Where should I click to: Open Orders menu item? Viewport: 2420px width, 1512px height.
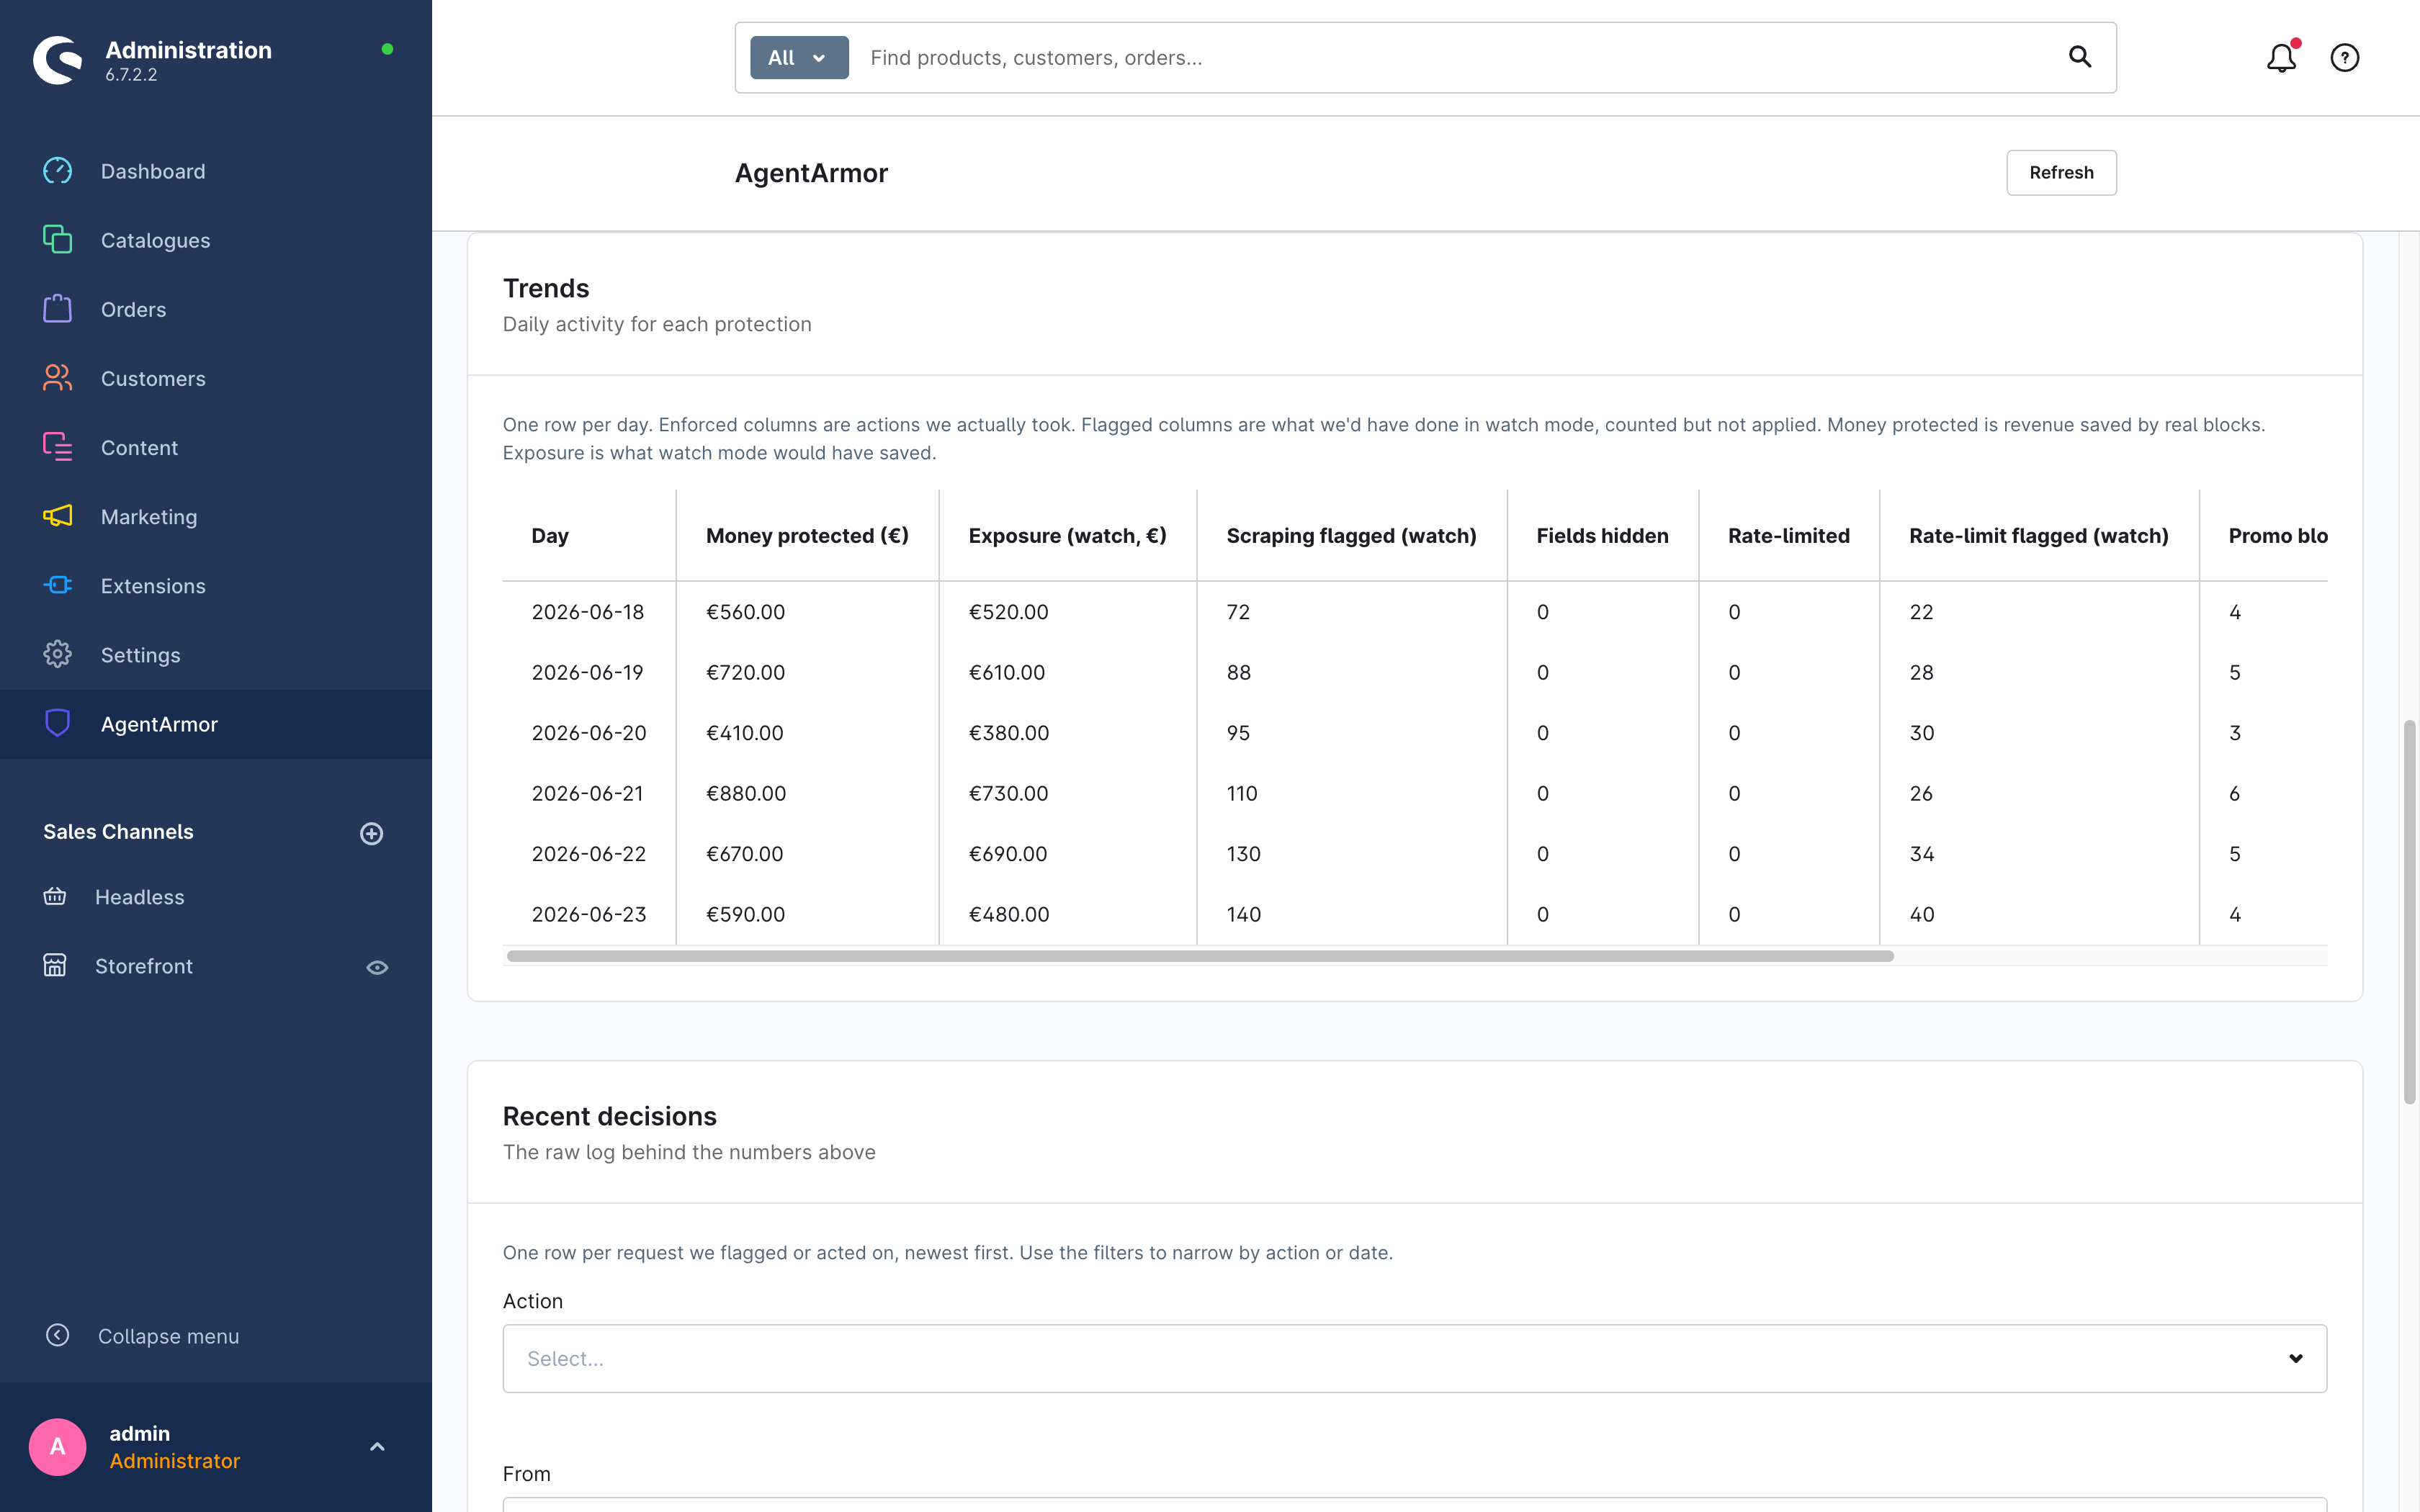pyautogui.click(x=216, y=309)
